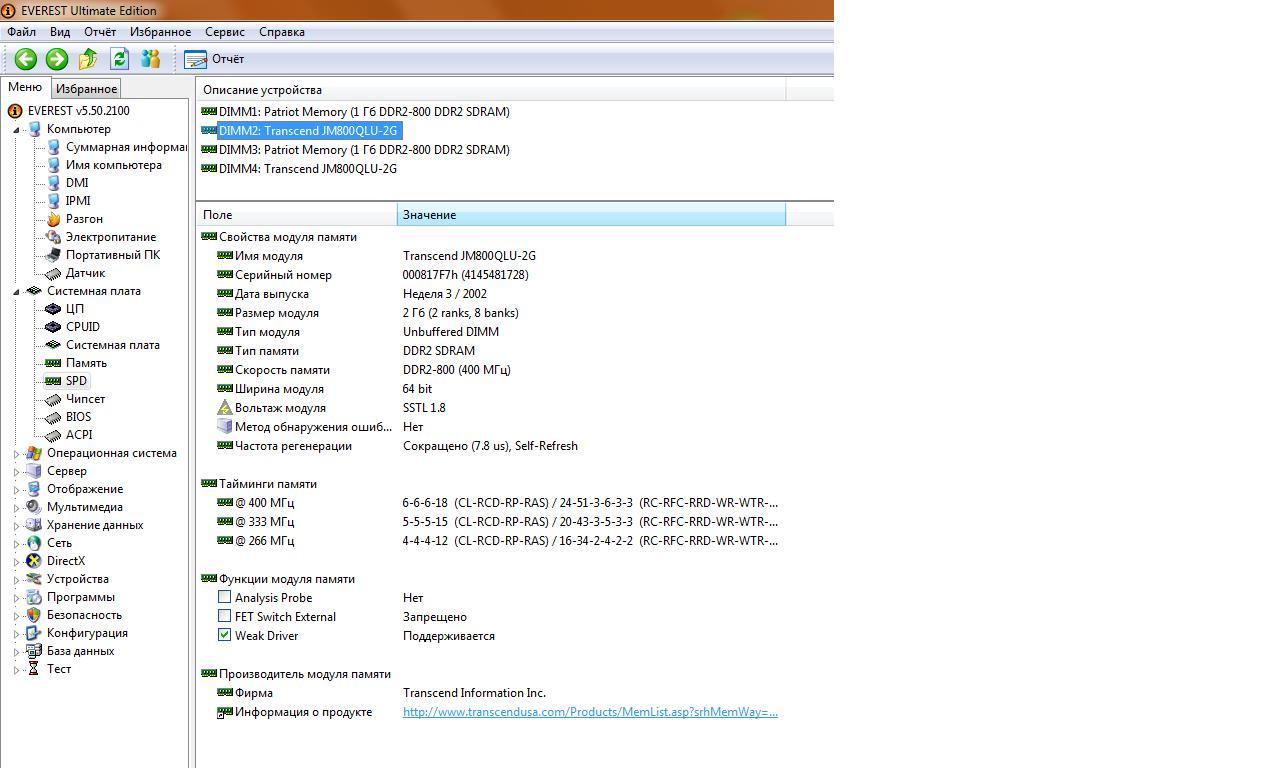Click the BIOS icon in tree

[53, 417]
